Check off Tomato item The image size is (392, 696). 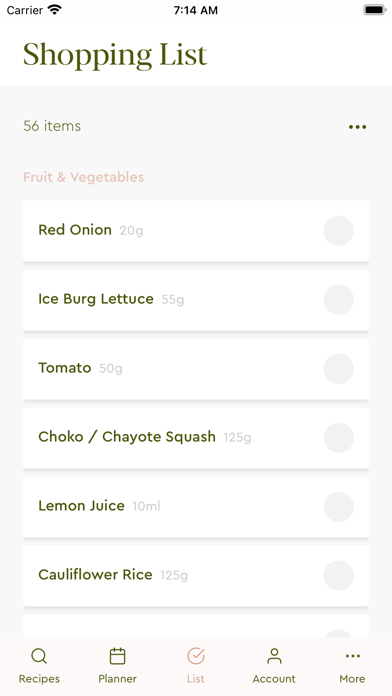(339, 368)
